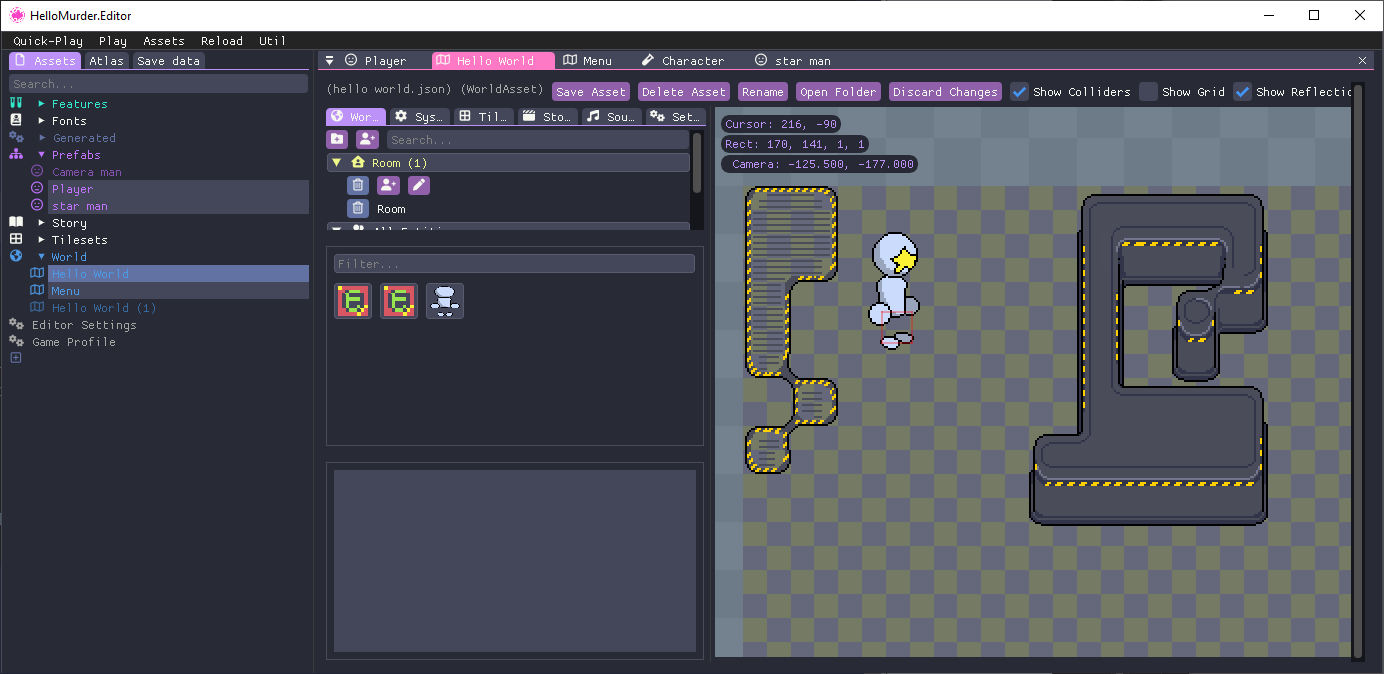Select the character sprite thumbnail under Filter

(x=445, y=300)
